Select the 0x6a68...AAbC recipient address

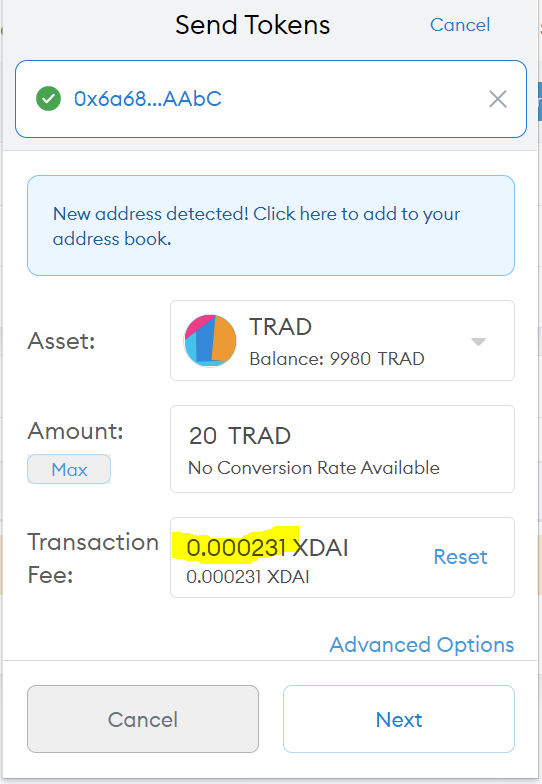pos(148,99)
